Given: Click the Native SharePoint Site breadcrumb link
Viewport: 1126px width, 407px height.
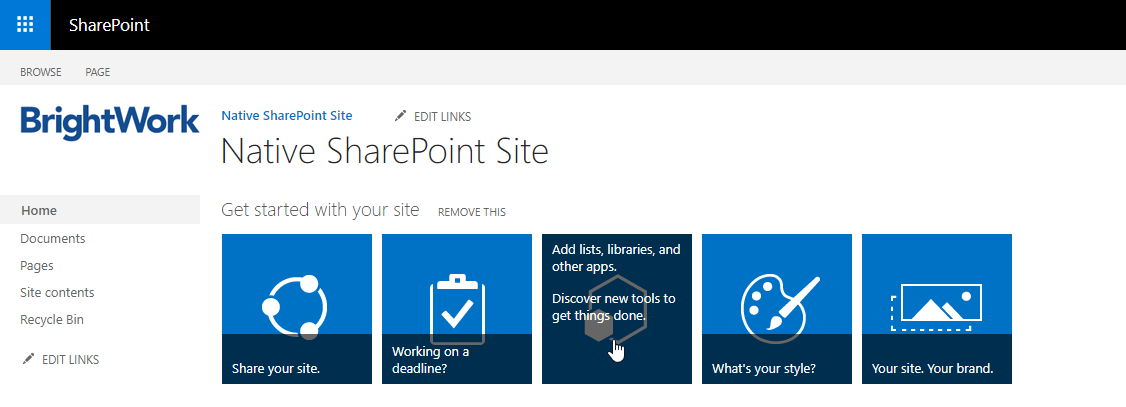Looking at the screenshot, I should [286, 116].
